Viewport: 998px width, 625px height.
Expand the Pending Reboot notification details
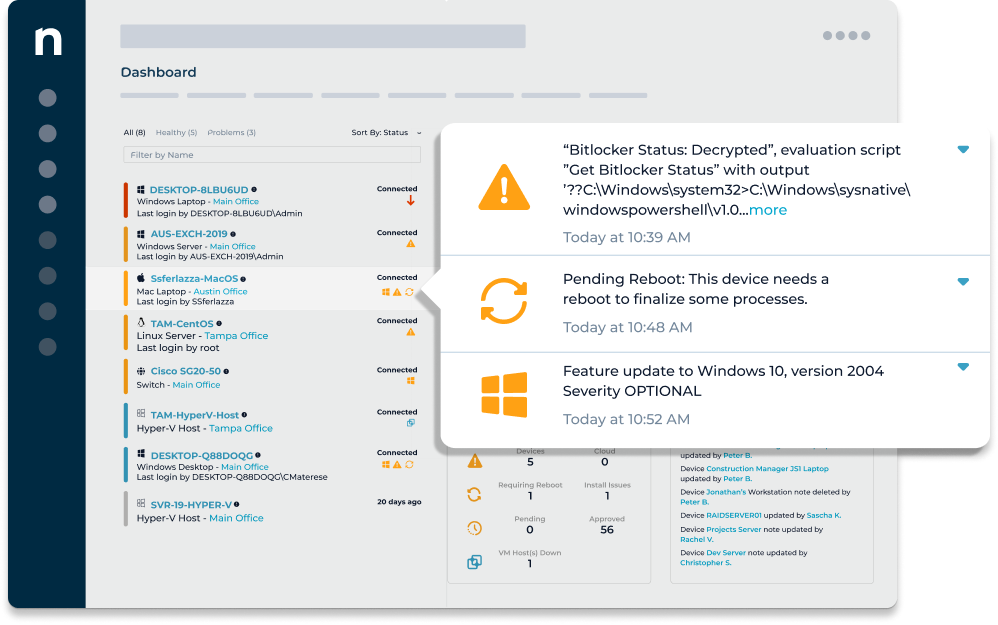coord(963,280)
